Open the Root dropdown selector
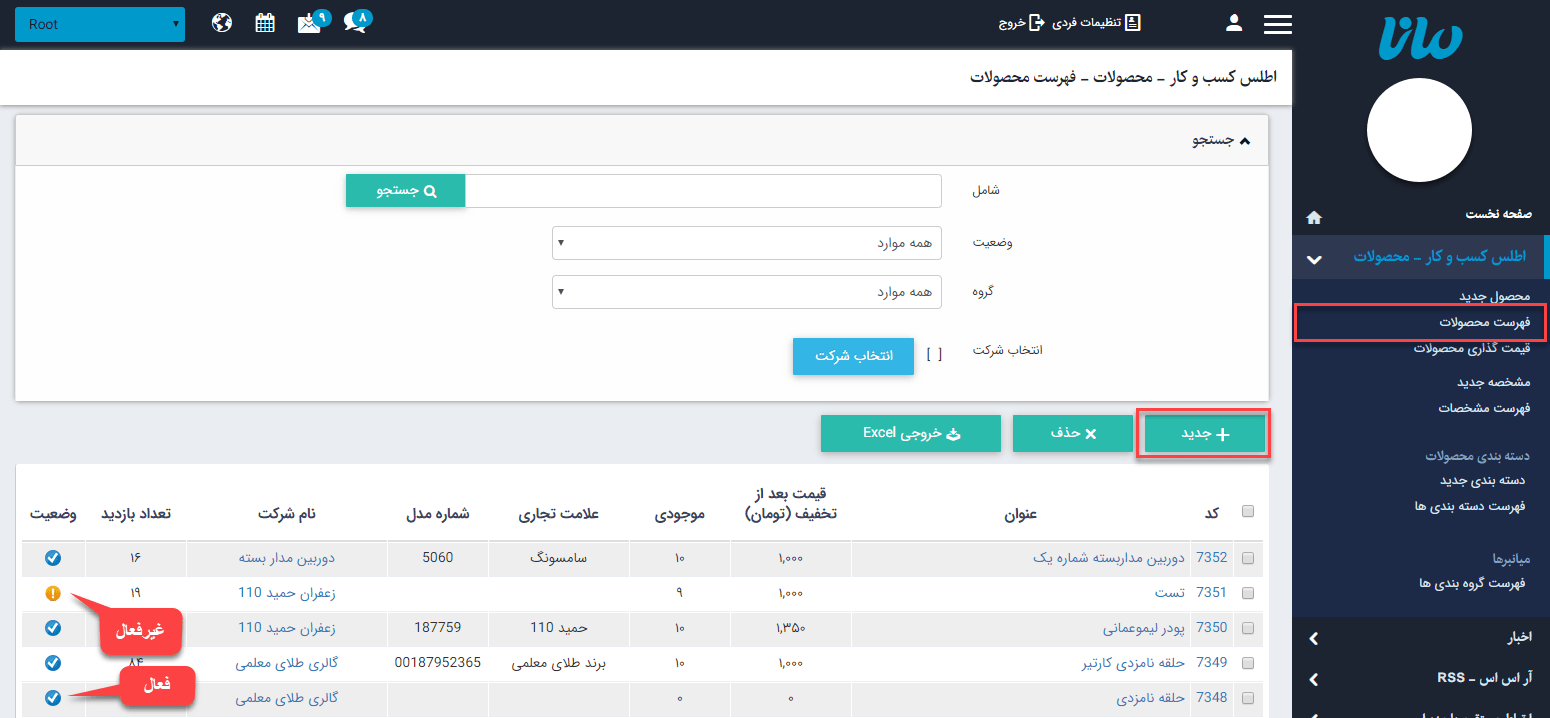Image resolution: width=1550 pixels, height=718 pixels. [100, 22]
